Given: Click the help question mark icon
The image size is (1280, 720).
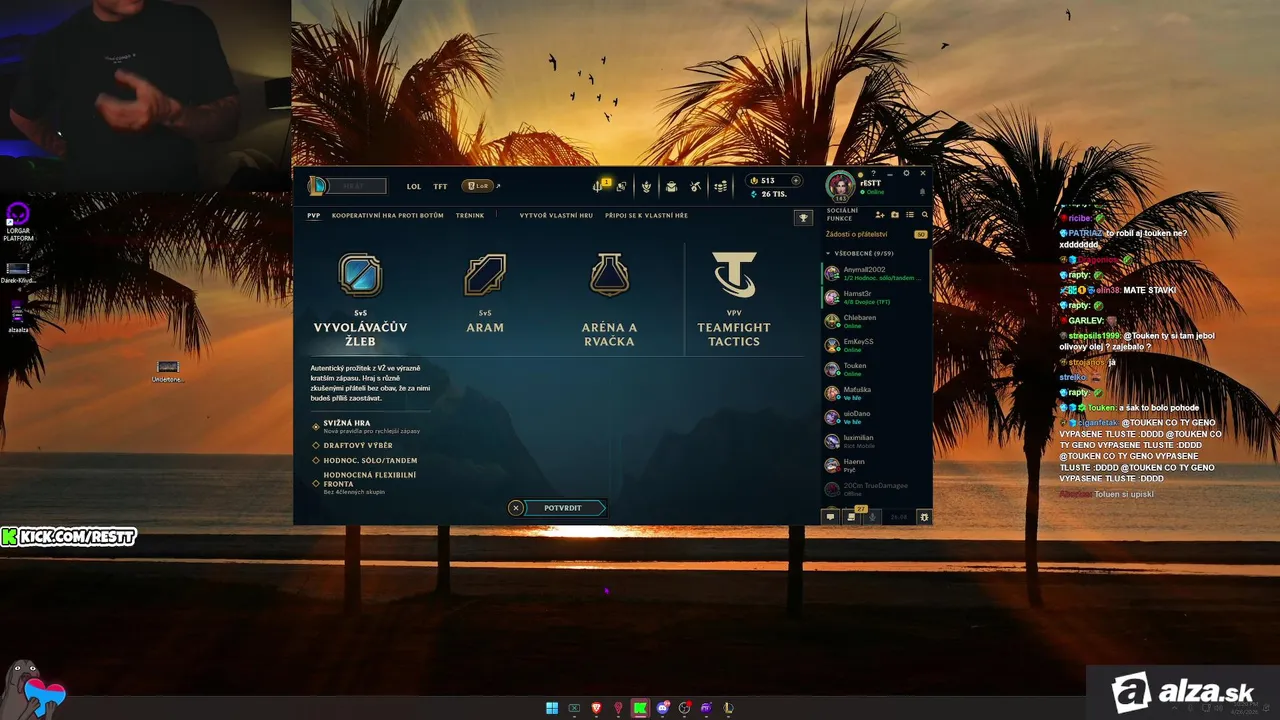Looking at the screenshot, I should coord(873,174).
